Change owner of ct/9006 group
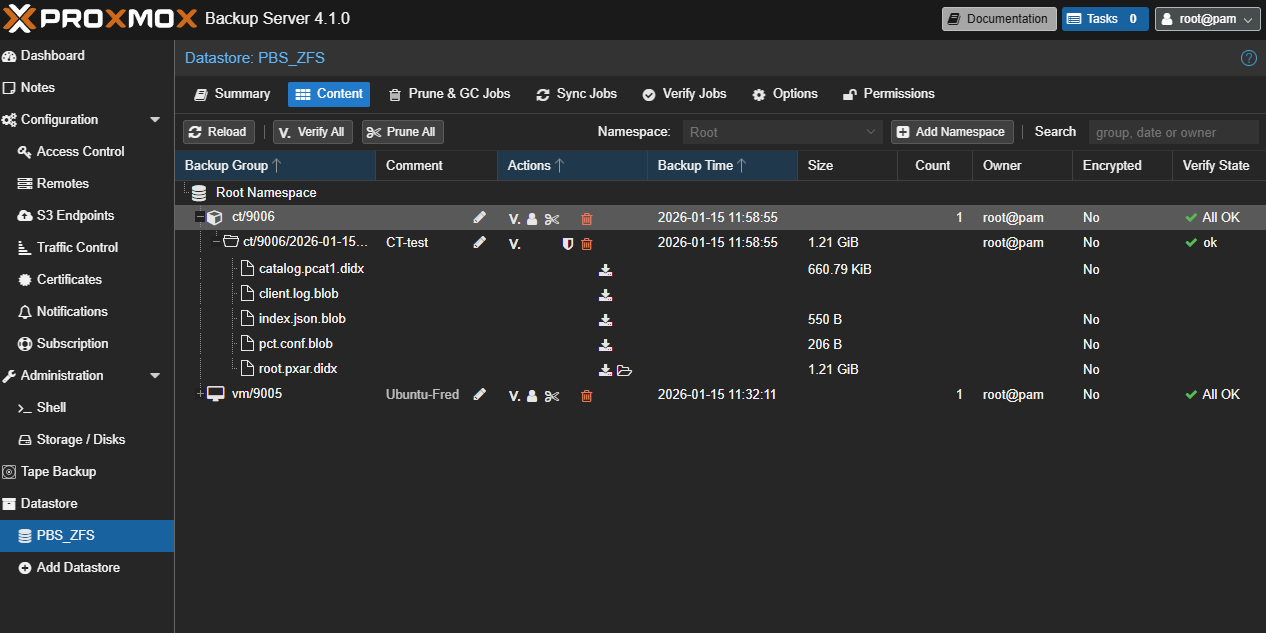This screenshot has width=1266, height=633. [x=532, y=218]
